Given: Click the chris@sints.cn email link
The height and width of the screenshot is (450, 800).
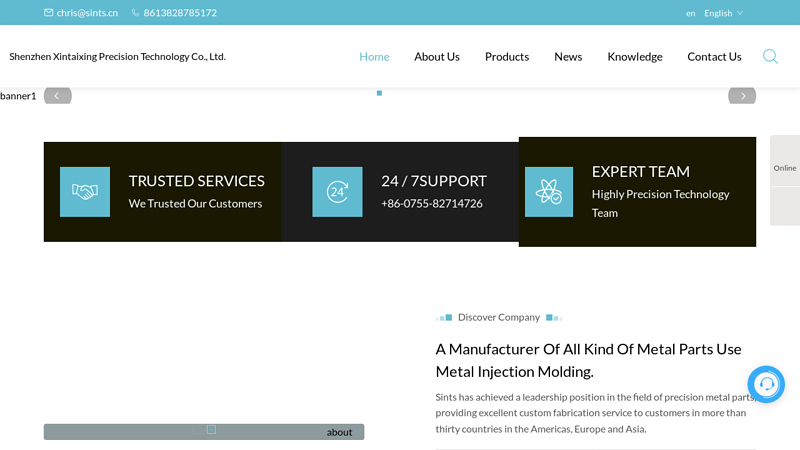Looking at the screenshot, I should tap(87, 13).
